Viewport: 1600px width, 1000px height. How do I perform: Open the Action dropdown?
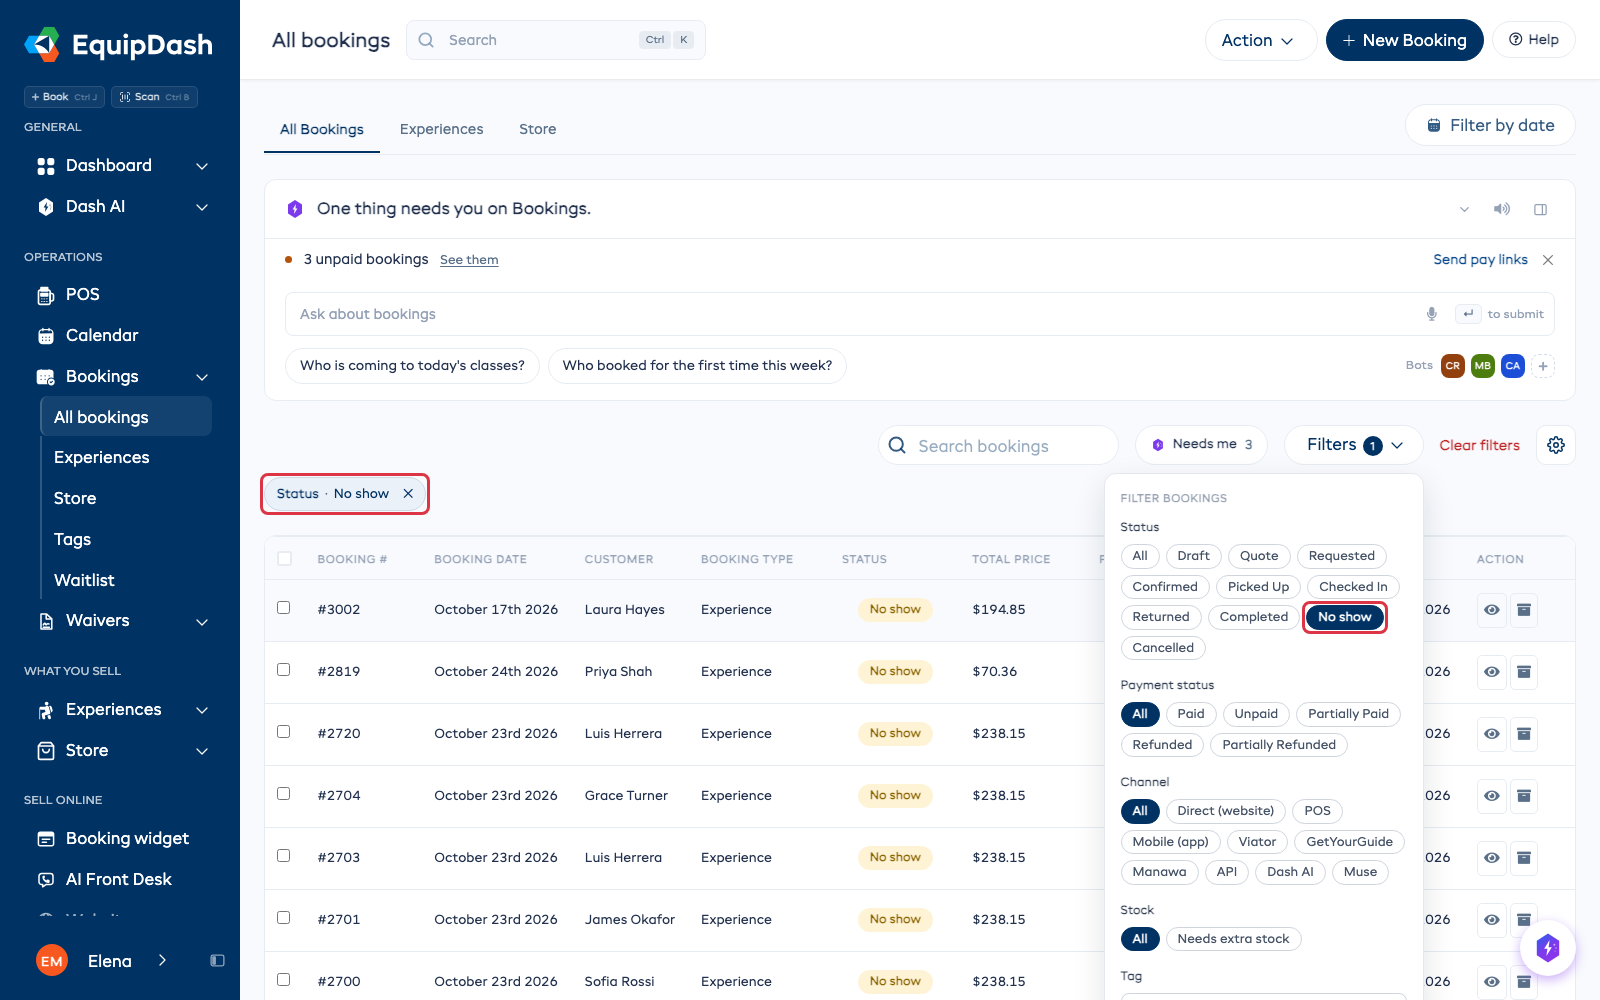1260,40
